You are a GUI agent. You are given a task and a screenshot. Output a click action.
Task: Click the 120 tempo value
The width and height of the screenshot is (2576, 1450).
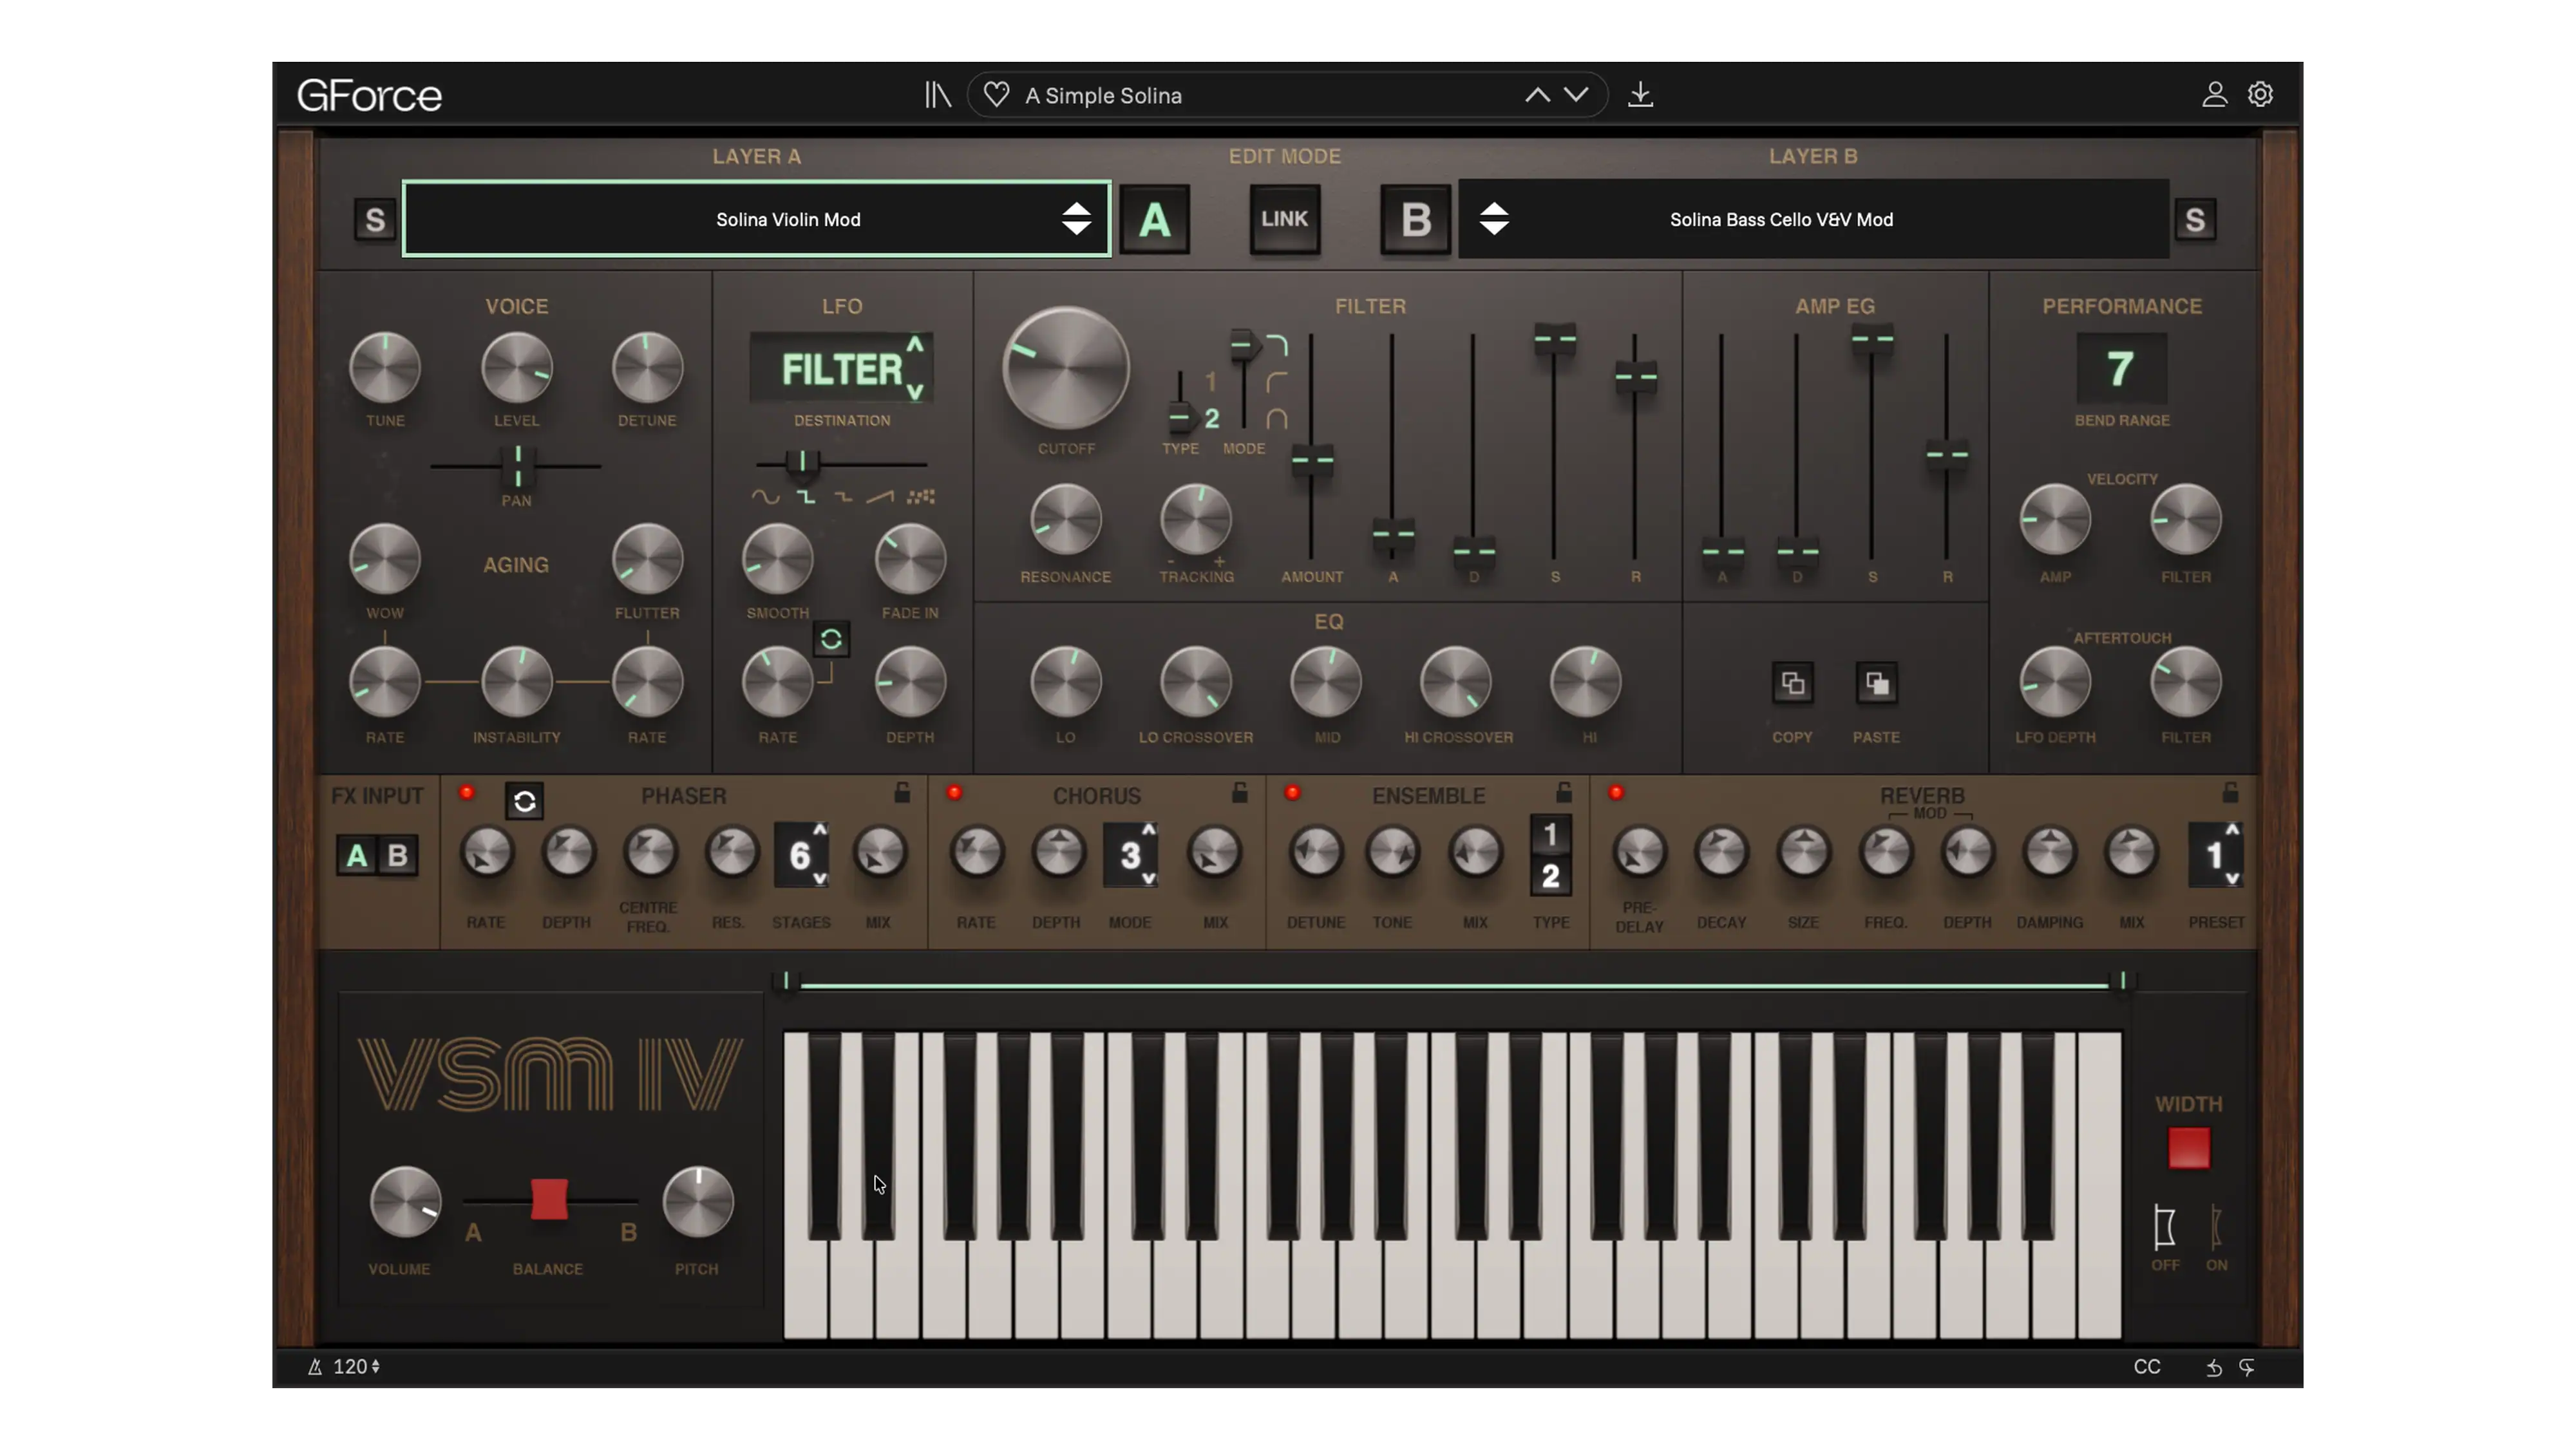[350, 1367]
